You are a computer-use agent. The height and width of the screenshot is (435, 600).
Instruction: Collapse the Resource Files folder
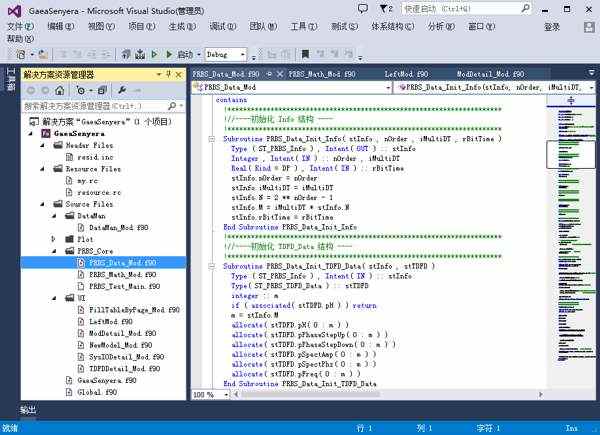pyautogui.click(x=42, y=169)
